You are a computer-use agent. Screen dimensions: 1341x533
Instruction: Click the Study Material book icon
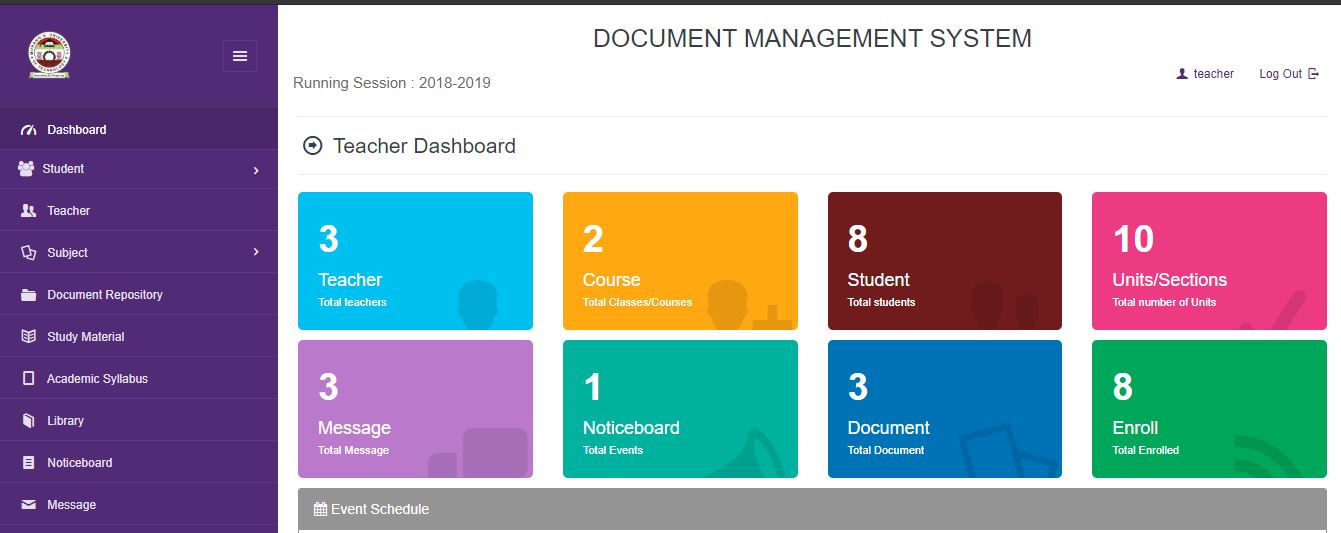click(x=28, y=337)
